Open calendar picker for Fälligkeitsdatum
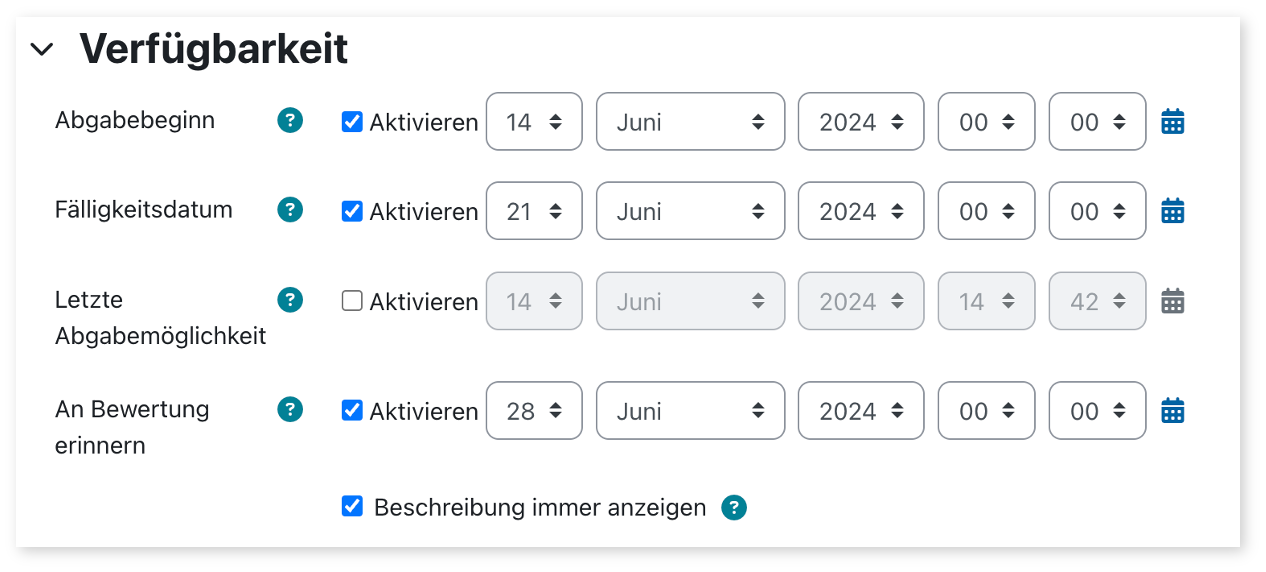Screen dimensions: 1266x572 point(1172,211)
